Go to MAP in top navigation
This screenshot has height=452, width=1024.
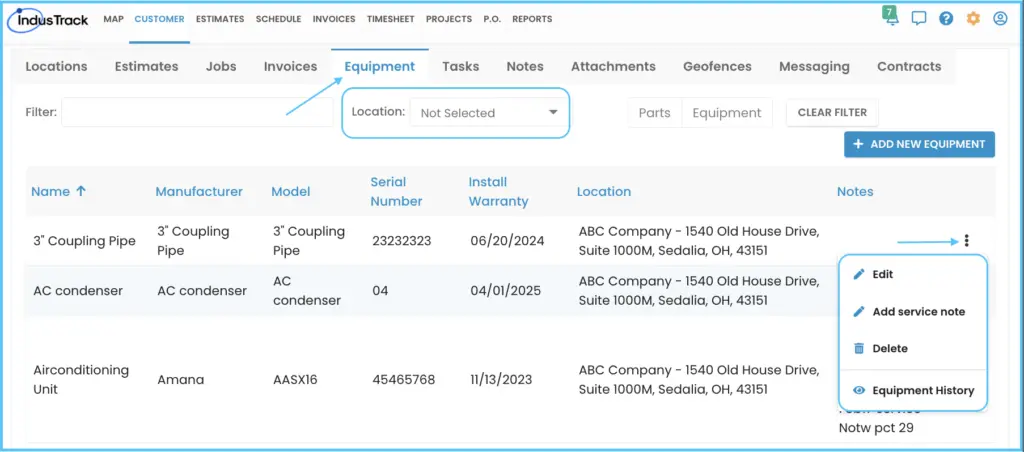(x=113, y=19)
